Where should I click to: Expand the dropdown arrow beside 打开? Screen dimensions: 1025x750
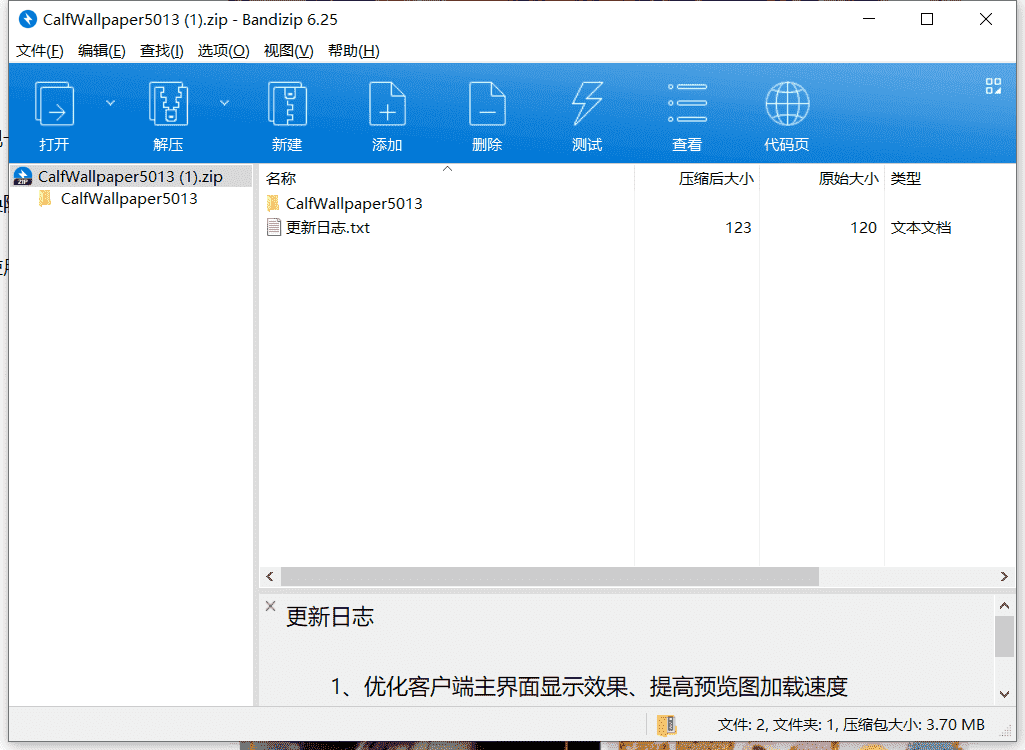pos(110,103)
